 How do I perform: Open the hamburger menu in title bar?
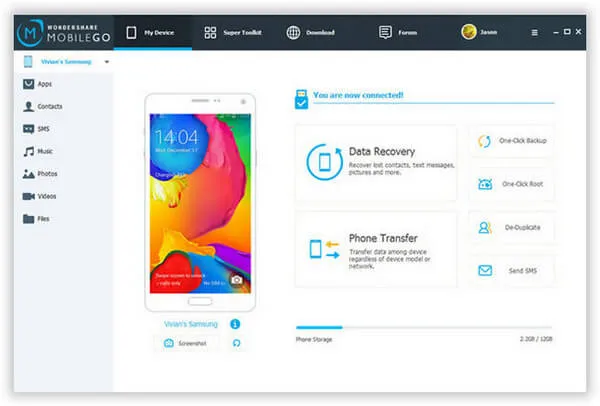[534, 32]
